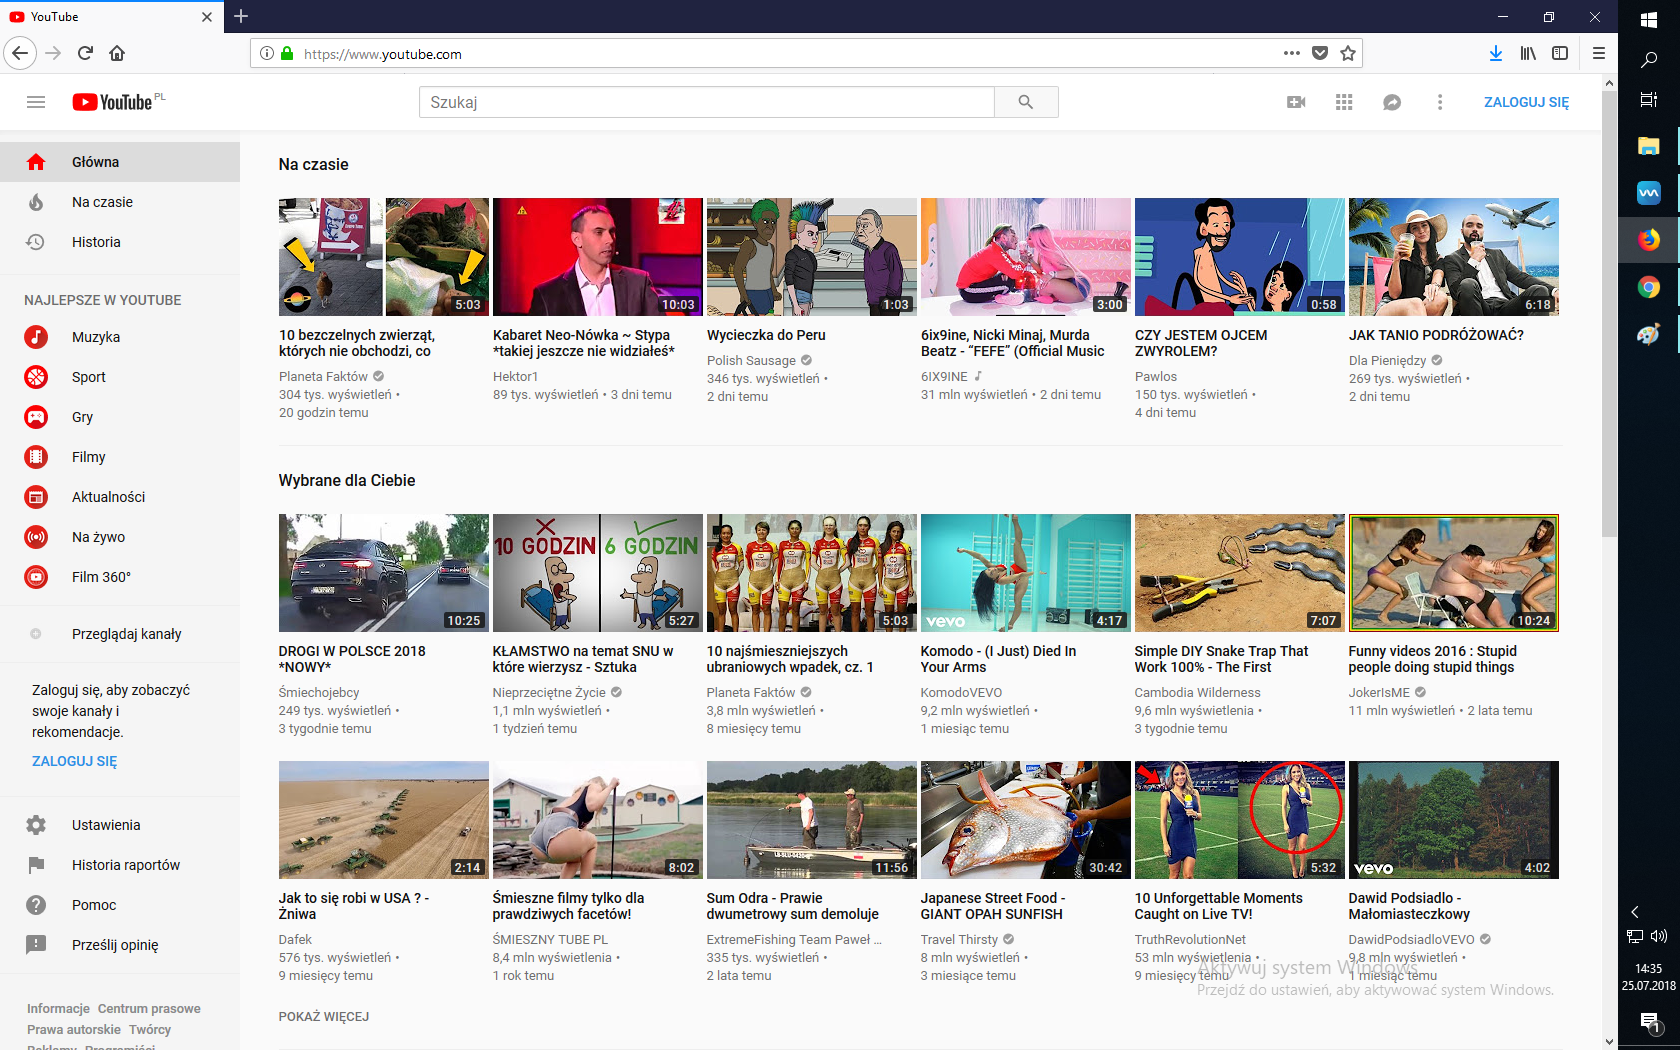Open Ustawienia settings
This screenshot has width=1680, height=1050.
pos(120,825)
